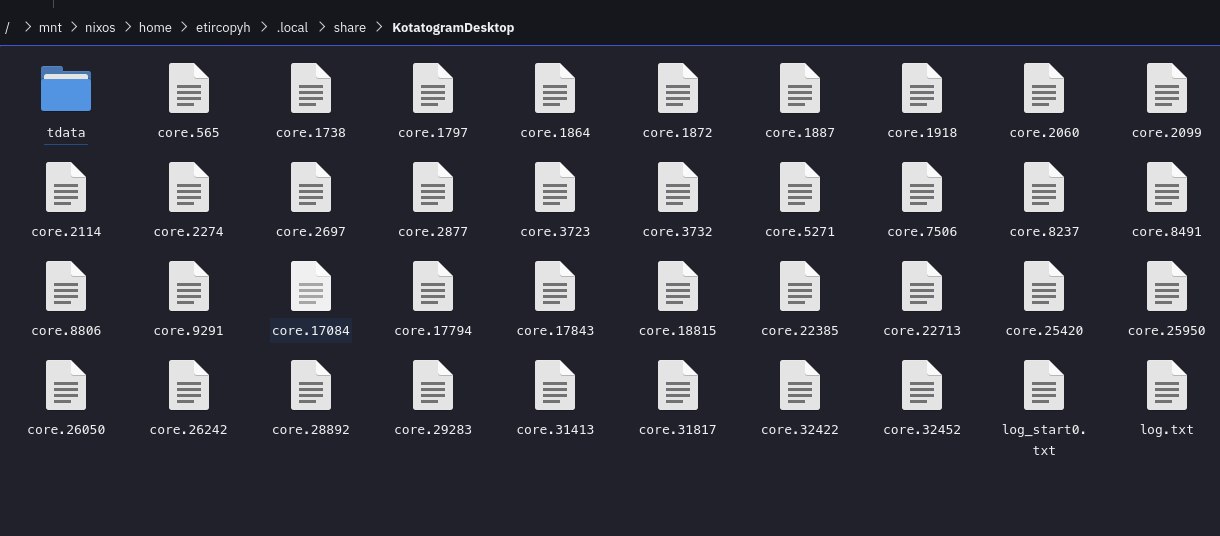This screenshot has height=536, width=1220.
Task: Select the core.28892 file icon
Action: (311, 385)
